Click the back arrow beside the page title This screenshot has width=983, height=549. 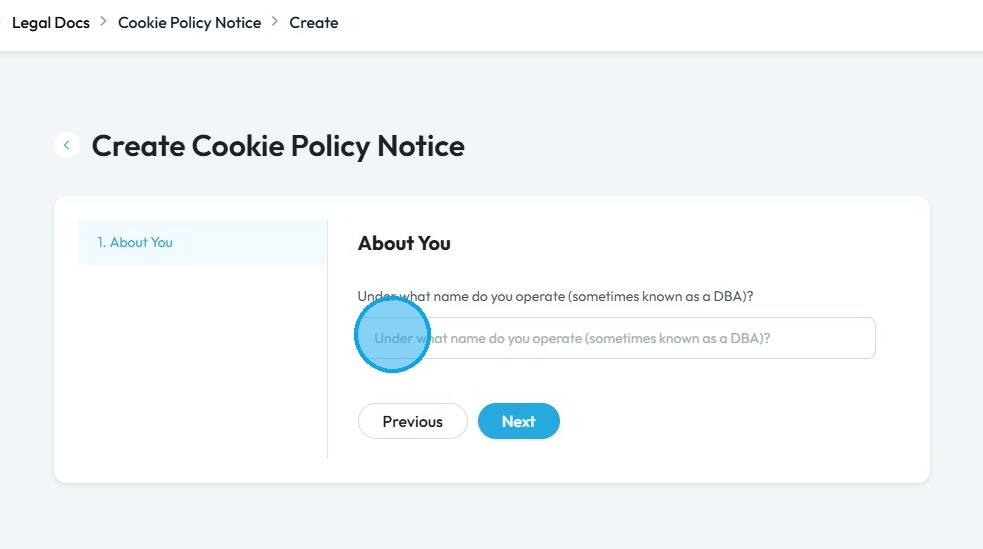click(67, 145)
